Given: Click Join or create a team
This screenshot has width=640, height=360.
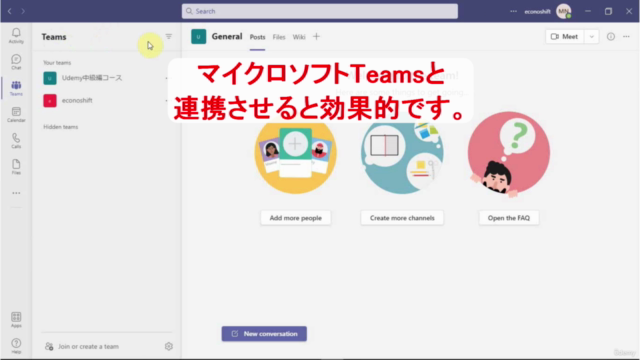Looking at the screenshot, I should coord(82,347).
